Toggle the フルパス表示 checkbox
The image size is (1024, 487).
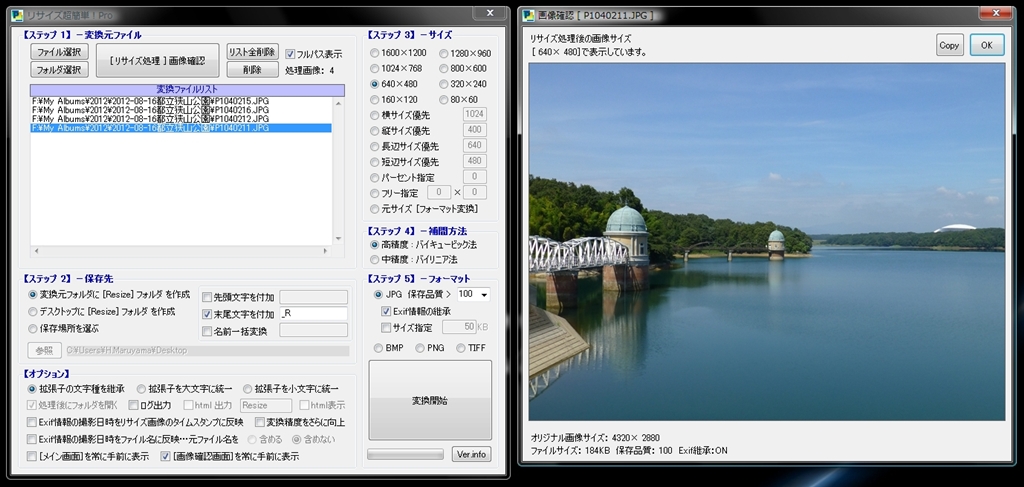[x=290, y=54]
